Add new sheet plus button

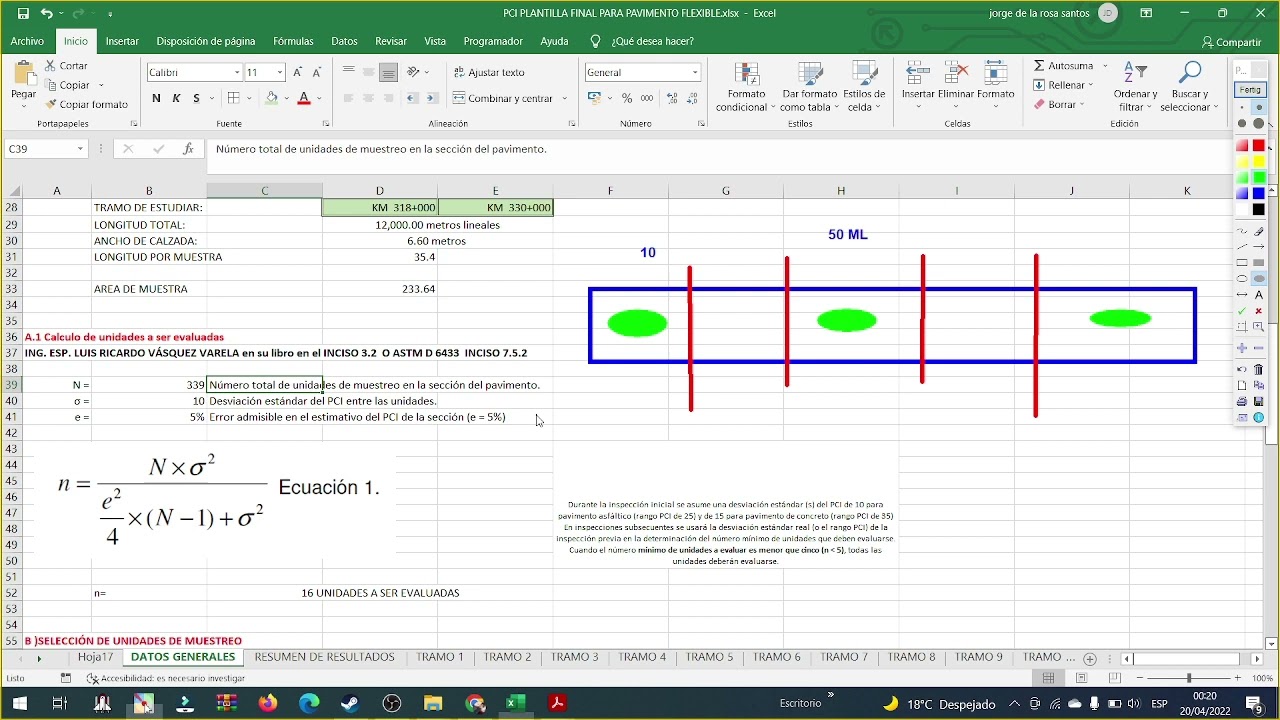[1090, 658]
